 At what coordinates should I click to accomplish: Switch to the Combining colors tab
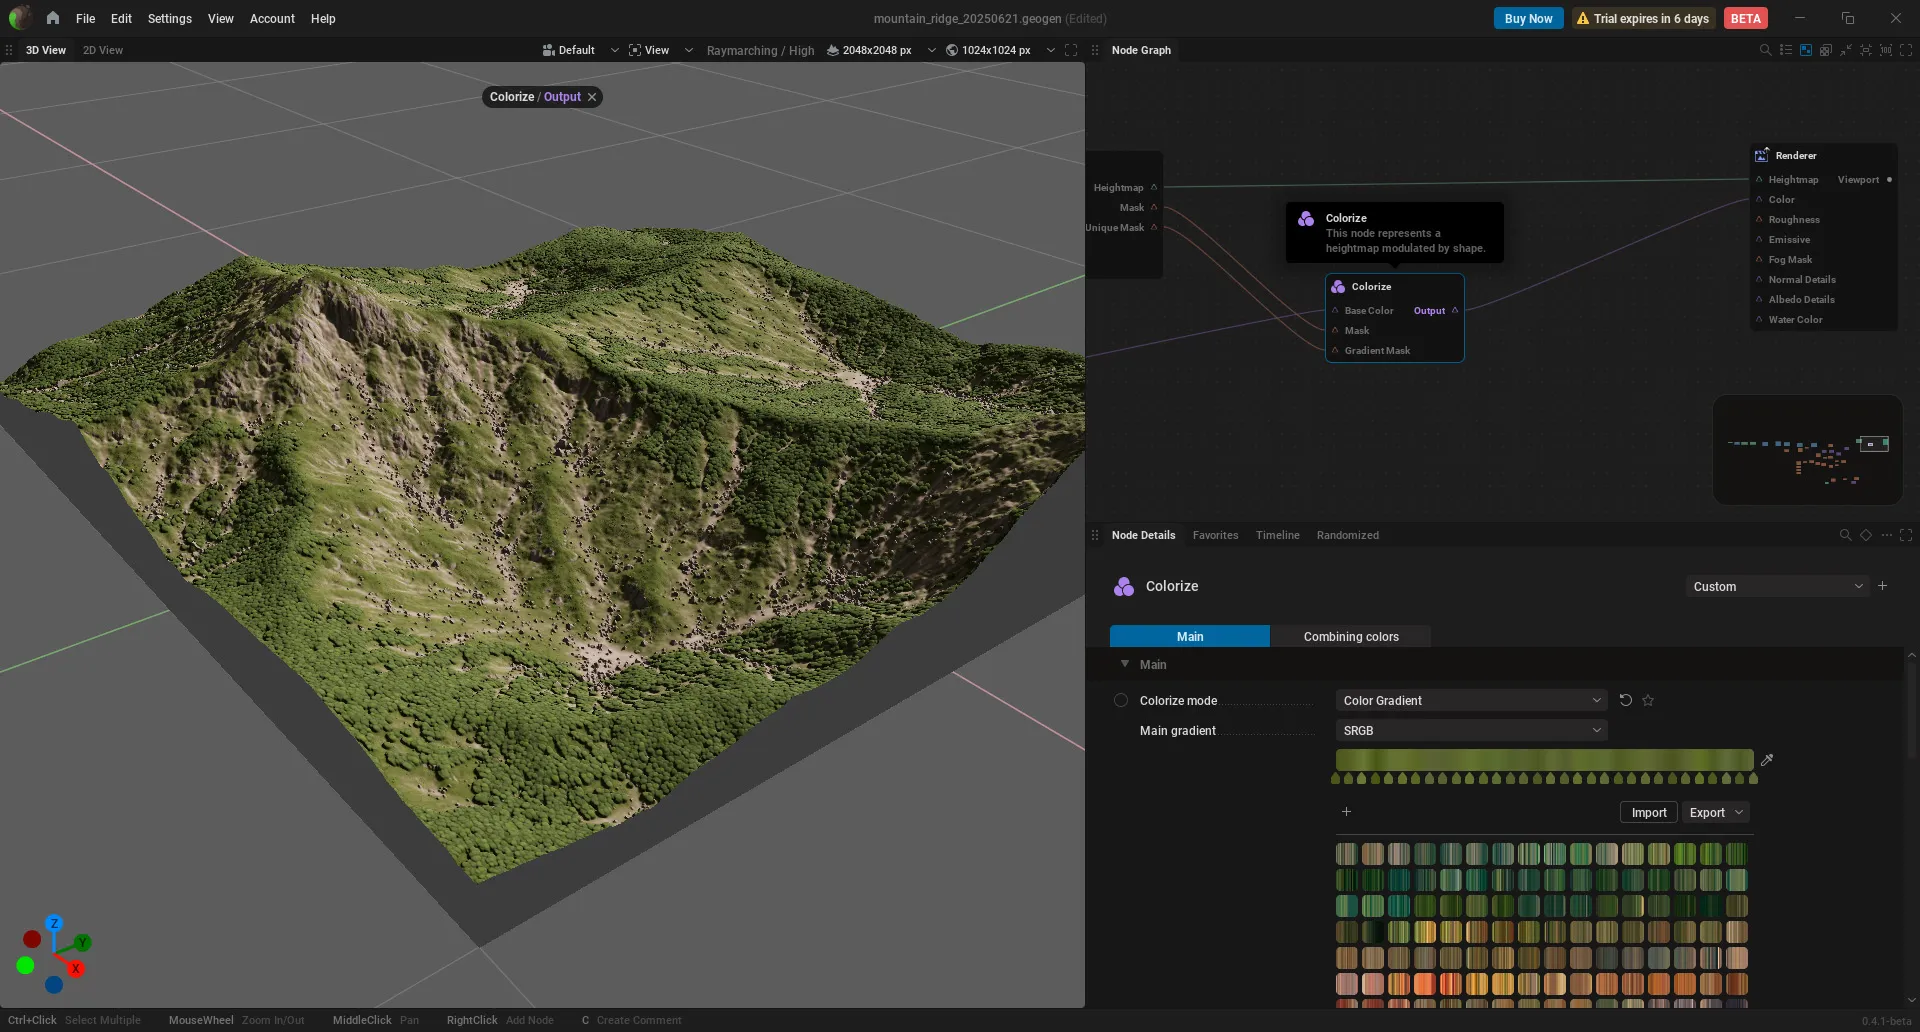click(1351, 636)
